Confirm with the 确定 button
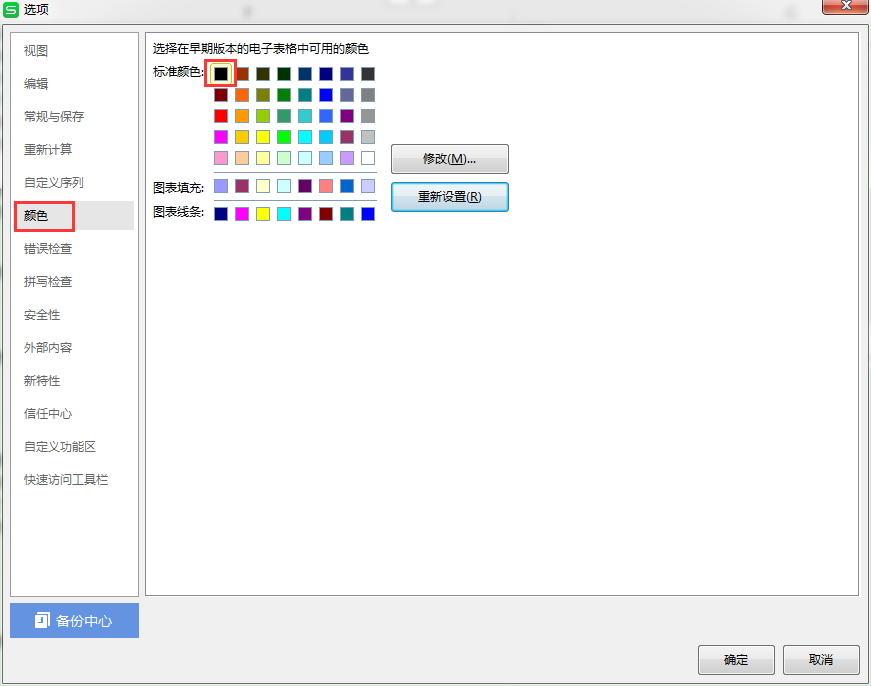This screenshot has width=871, height=686. [x=736, y=660]
